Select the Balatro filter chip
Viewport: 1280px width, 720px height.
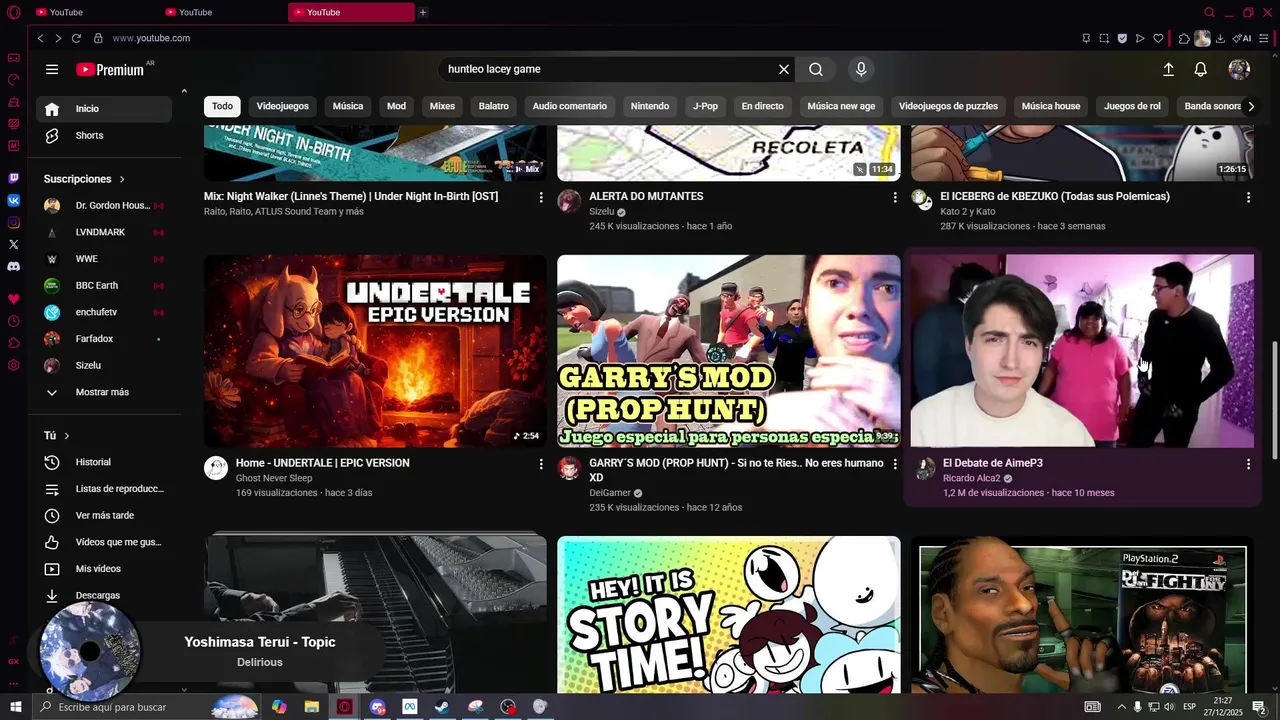[493, 106]
